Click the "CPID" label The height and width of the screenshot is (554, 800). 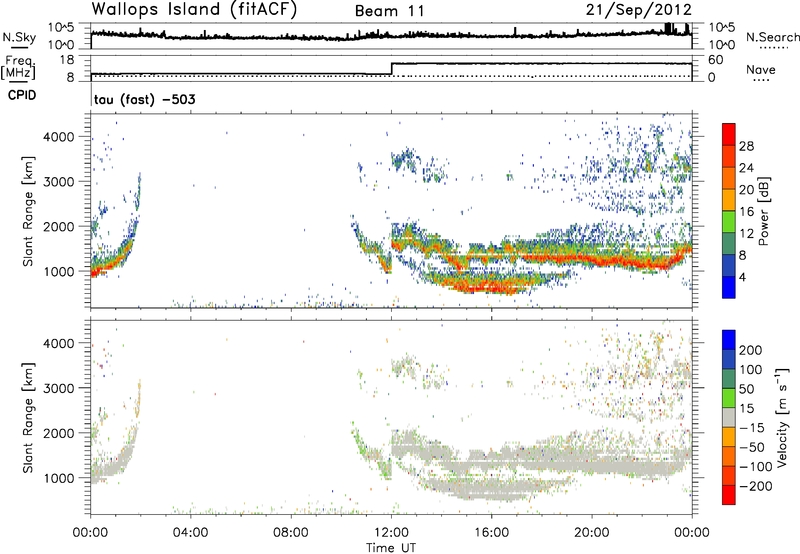(22, 95)
